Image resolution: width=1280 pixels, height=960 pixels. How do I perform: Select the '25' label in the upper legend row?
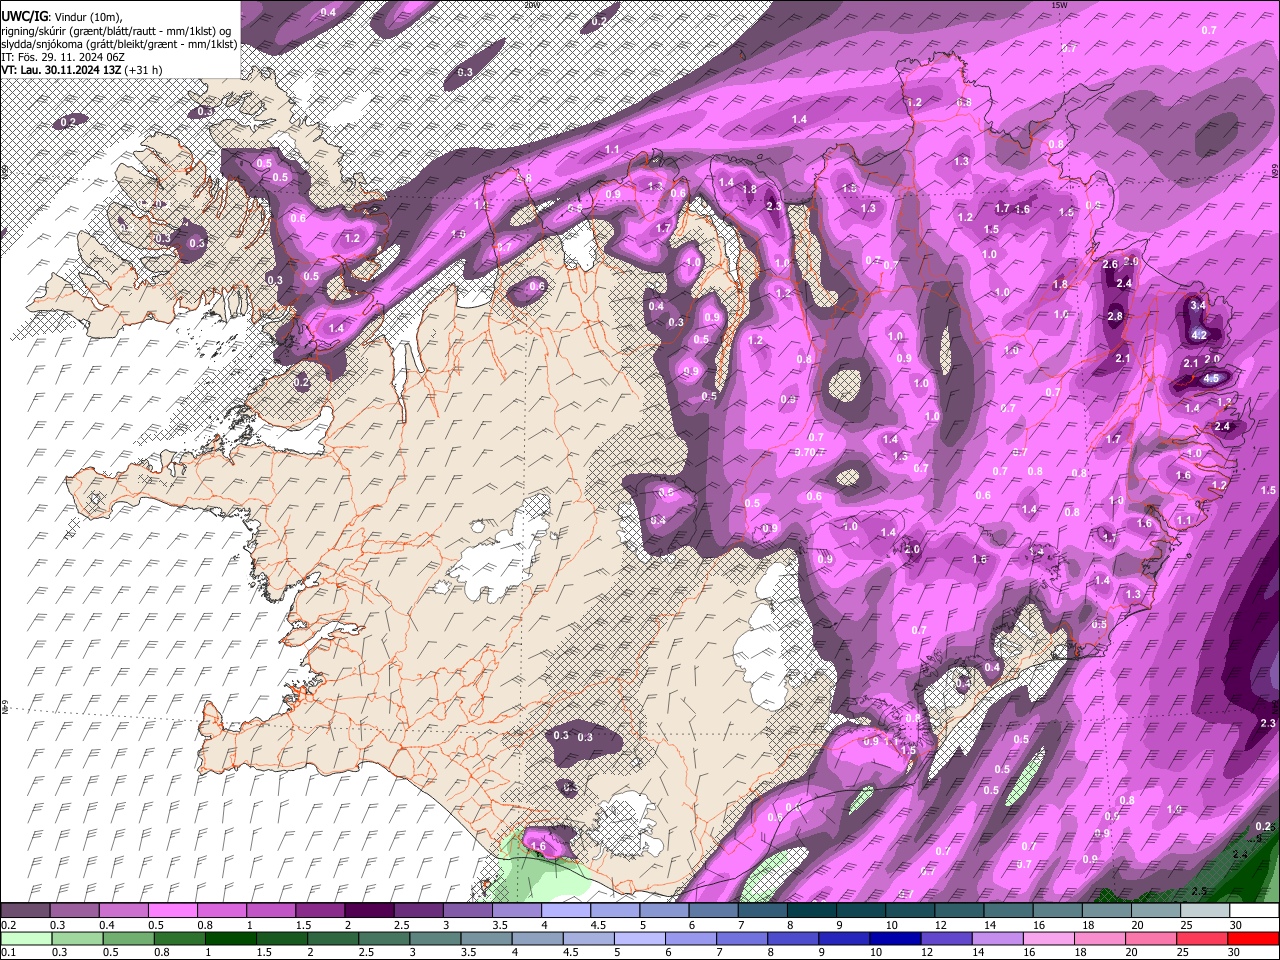pyautogui.click(x=1187, y=925)
